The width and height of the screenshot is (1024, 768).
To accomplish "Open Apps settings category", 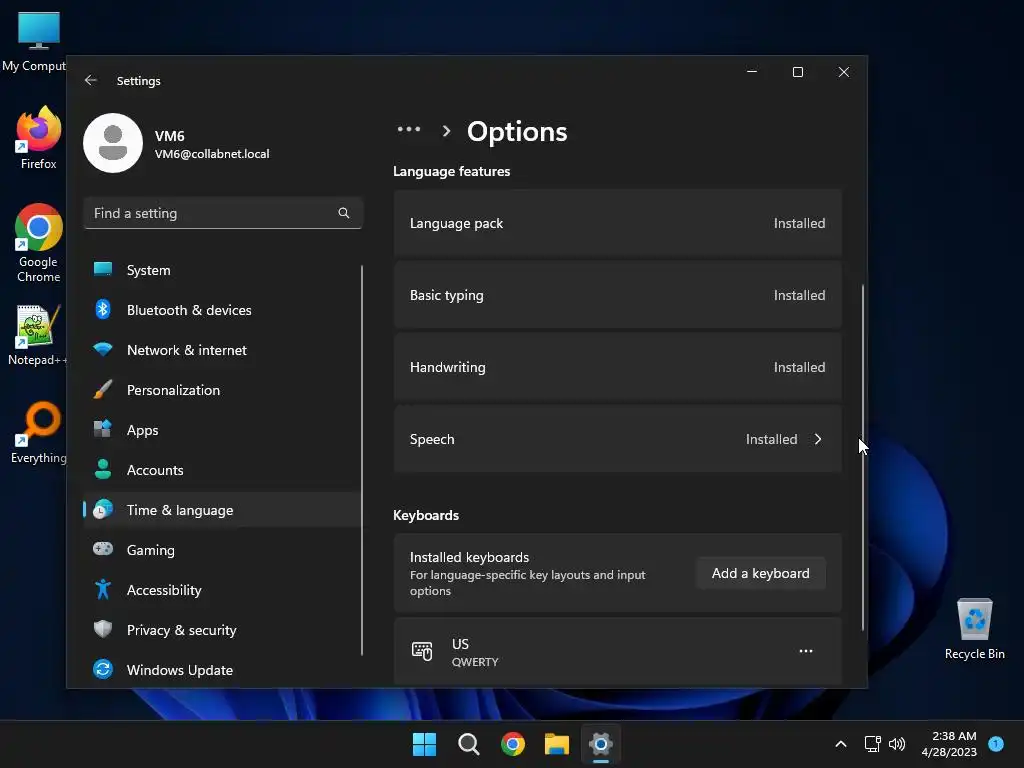I will click(x=222, y=429).
